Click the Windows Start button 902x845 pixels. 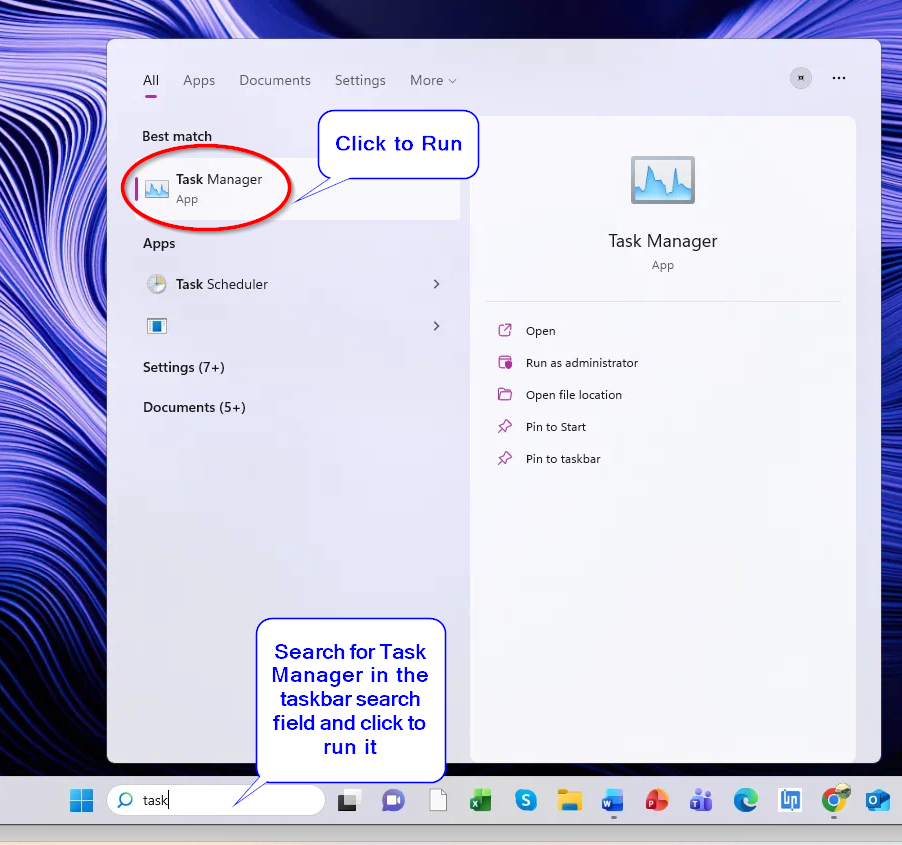81,800
